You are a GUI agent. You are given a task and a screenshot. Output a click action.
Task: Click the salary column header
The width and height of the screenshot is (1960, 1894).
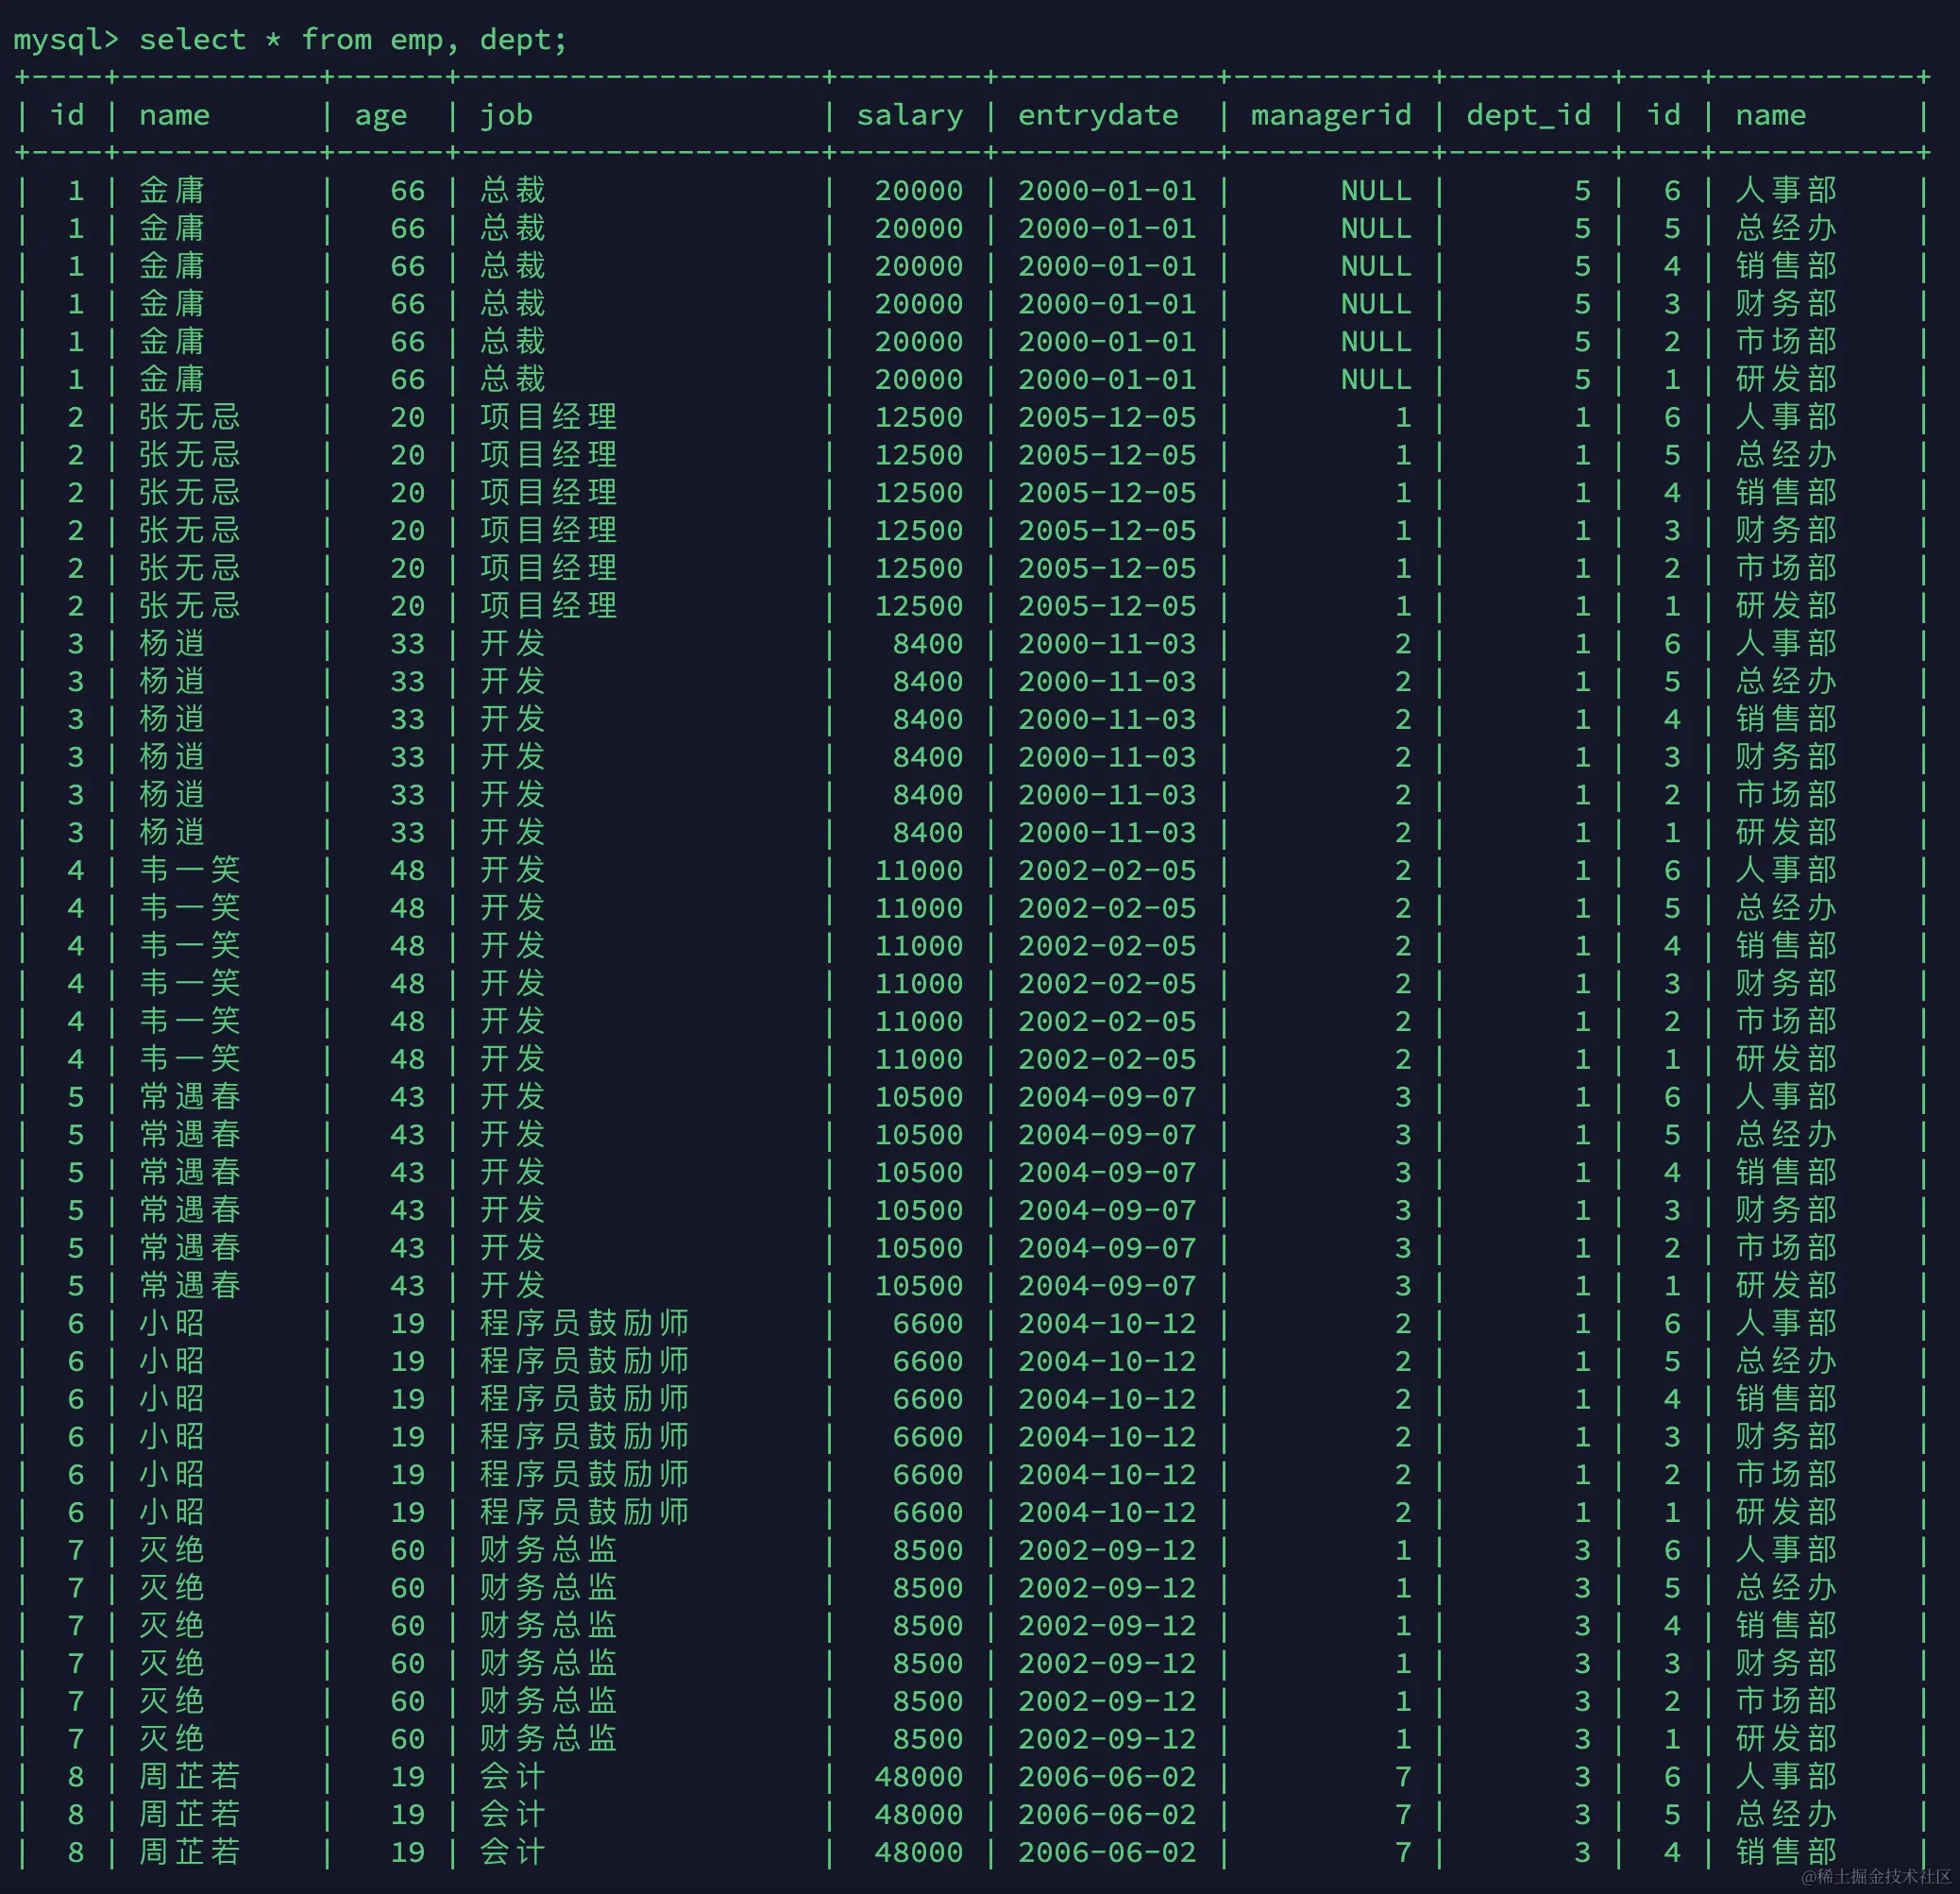coord(909,116)
